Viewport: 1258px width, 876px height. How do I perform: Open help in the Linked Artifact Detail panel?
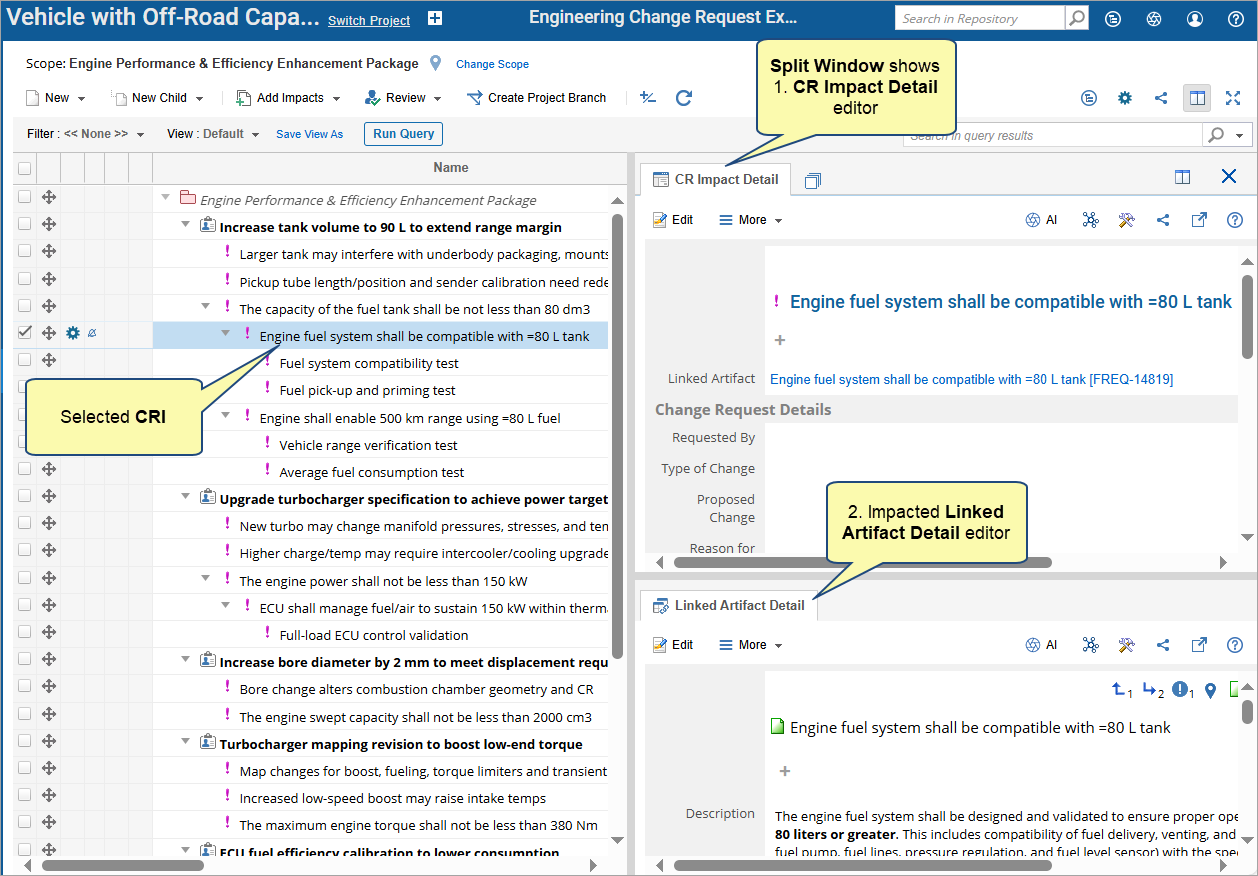(1234, 645)
